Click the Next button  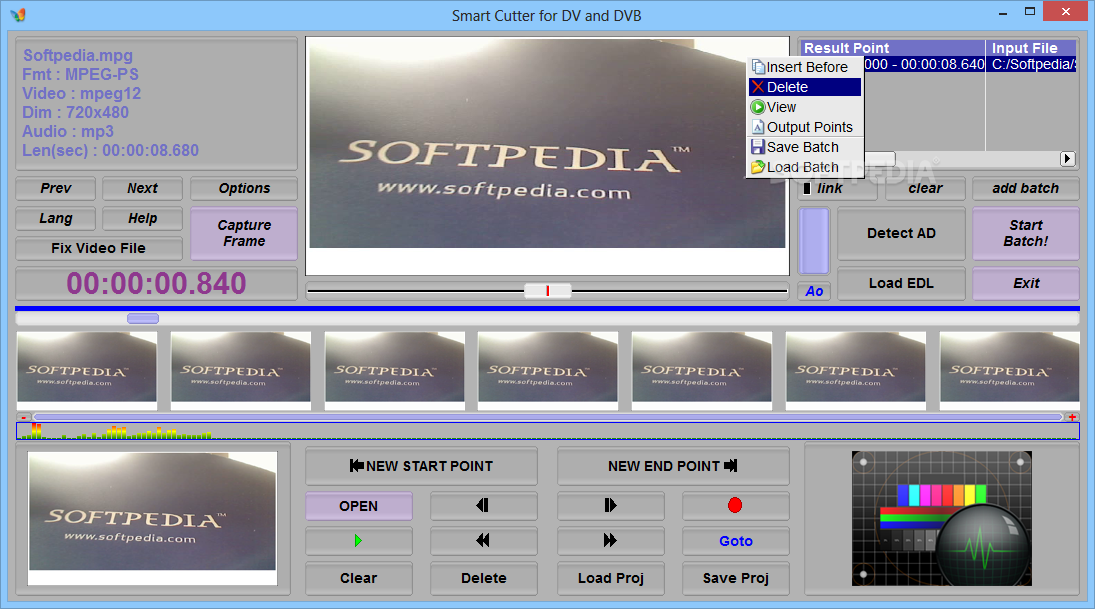tap(142, 189)
